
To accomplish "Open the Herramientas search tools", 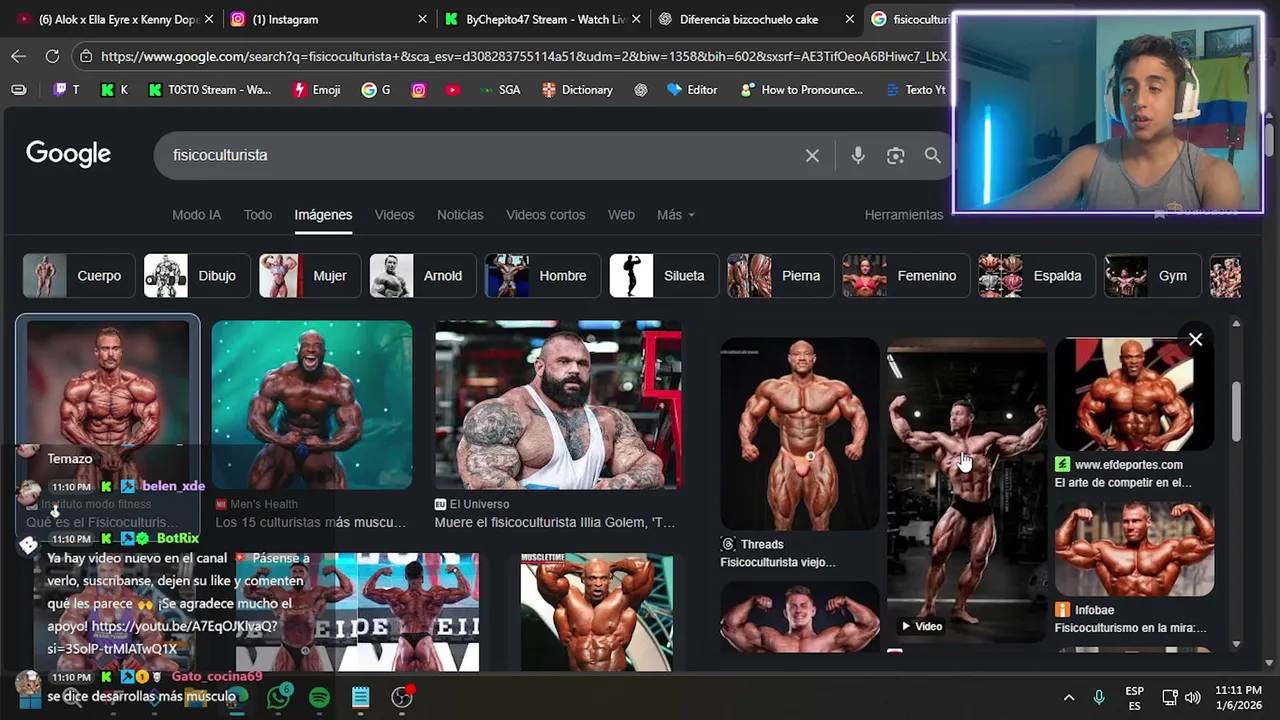I will [x=903, y=215].
